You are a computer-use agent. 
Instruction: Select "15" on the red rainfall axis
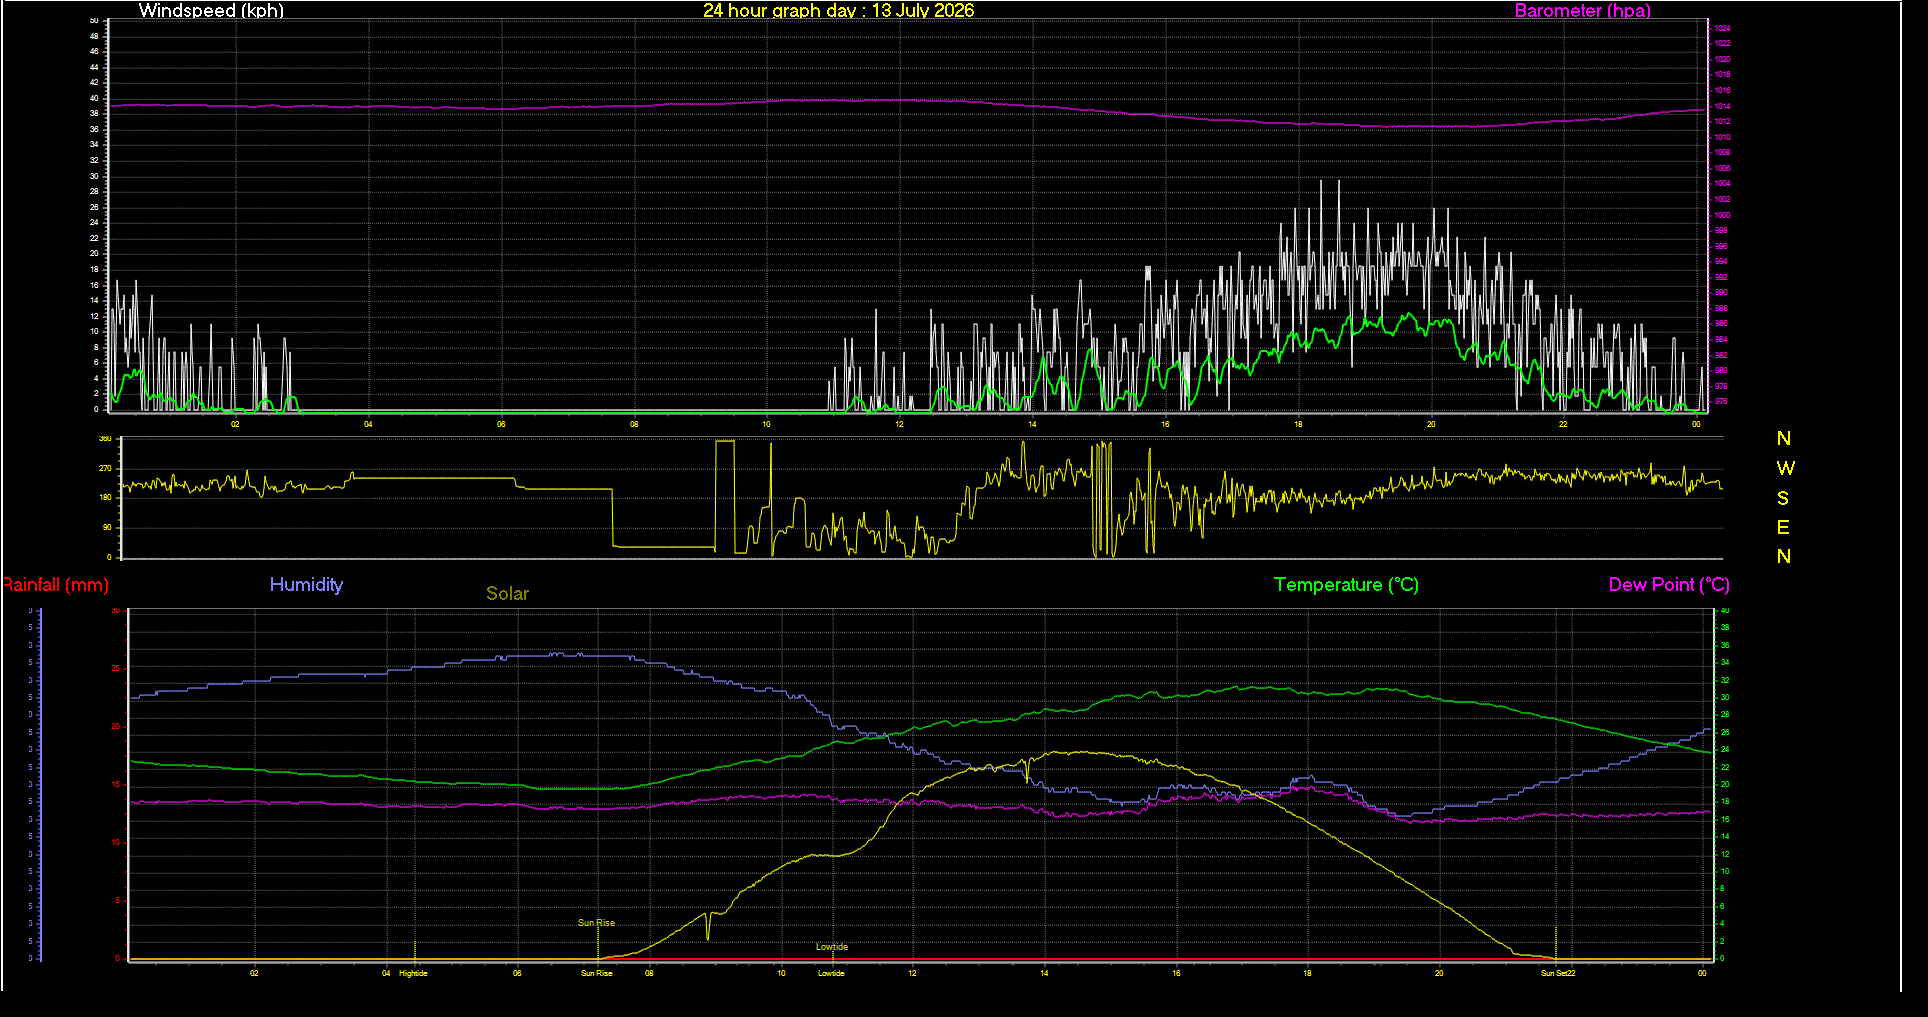116,785
